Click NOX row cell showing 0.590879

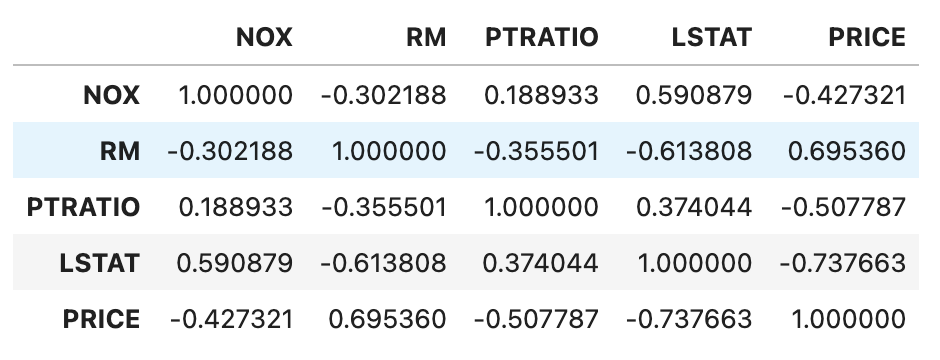pyautogui.click(x=694, y=95)
